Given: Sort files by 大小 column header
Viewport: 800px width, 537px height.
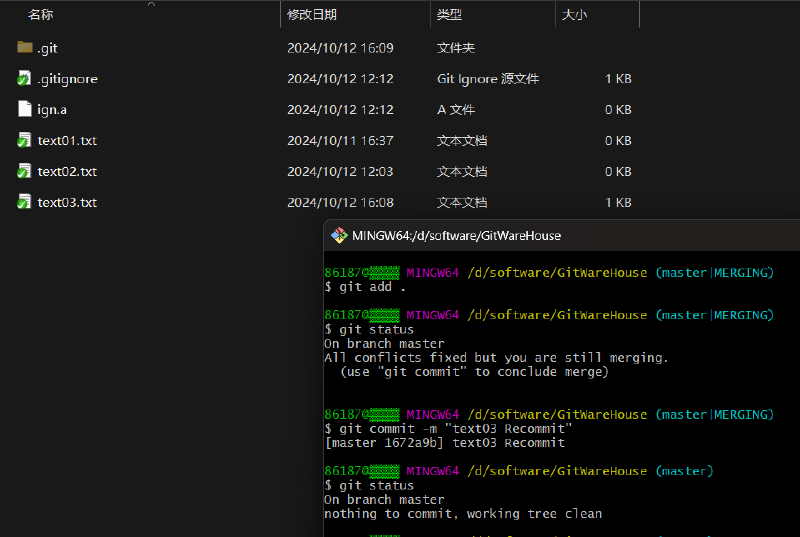Looking at the screenshot, I should [x=574, y=15].
